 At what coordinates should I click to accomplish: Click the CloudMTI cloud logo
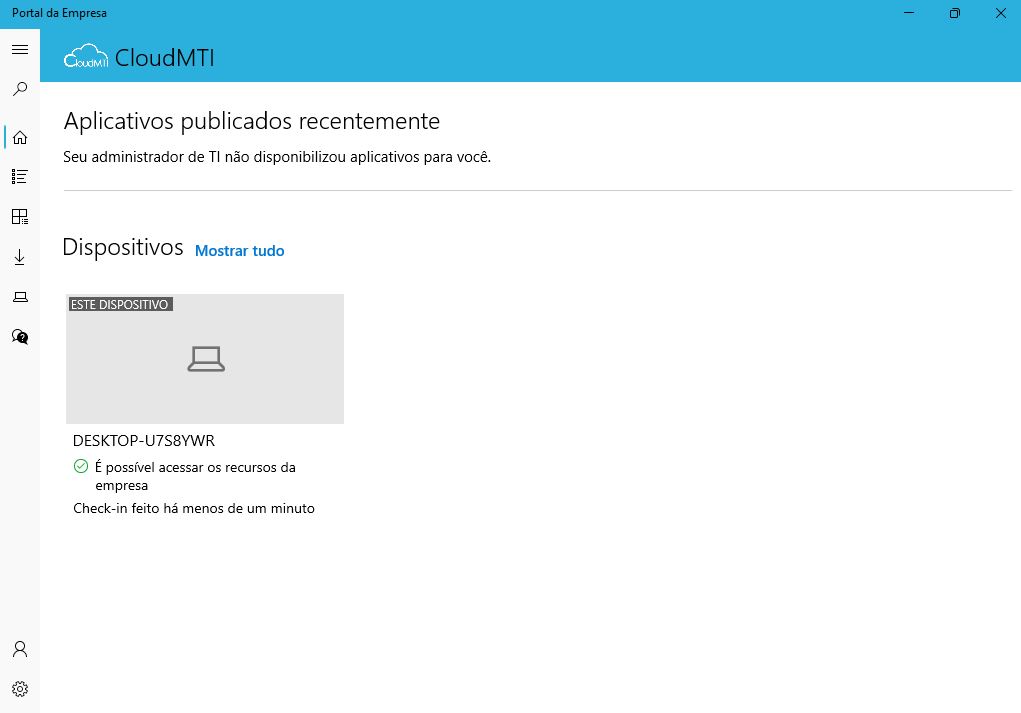pos(85,57)
